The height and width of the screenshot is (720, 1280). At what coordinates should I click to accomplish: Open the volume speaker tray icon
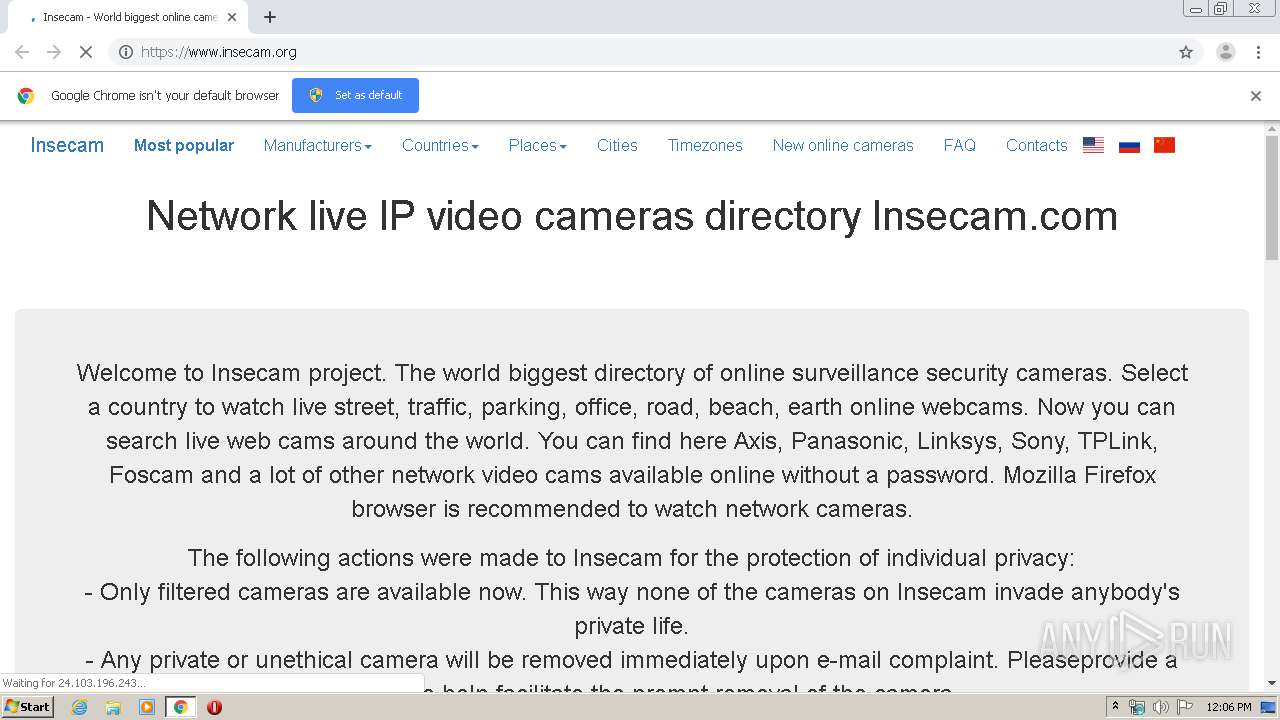pyautogui.click(x=1160, y=707)
